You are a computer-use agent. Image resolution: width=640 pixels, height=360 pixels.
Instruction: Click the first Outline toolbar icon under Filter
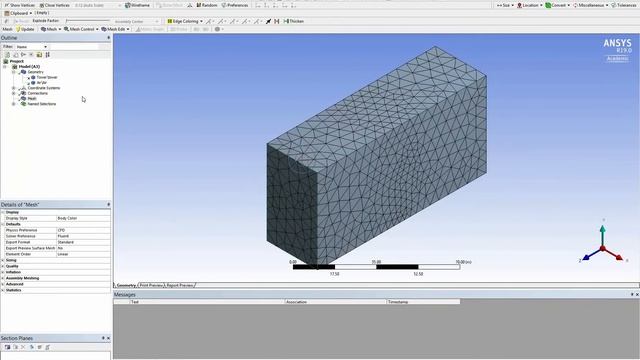7,55
